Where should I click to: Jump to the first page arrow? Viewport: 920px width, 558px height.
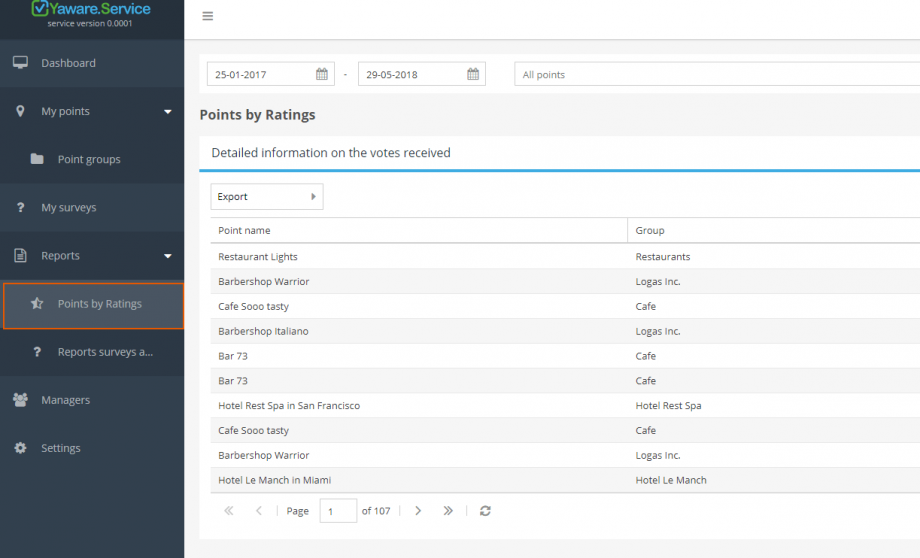pyautogui.click(x=229, y=511)
